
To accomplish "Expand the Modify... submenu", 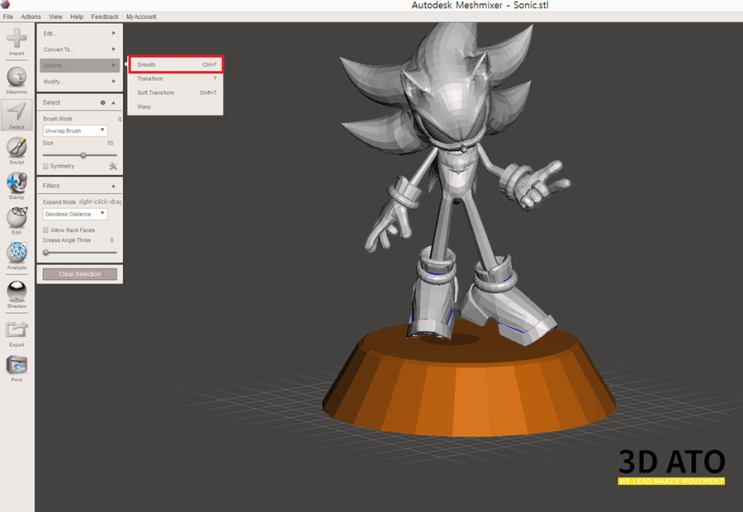I will coord(80,81).
